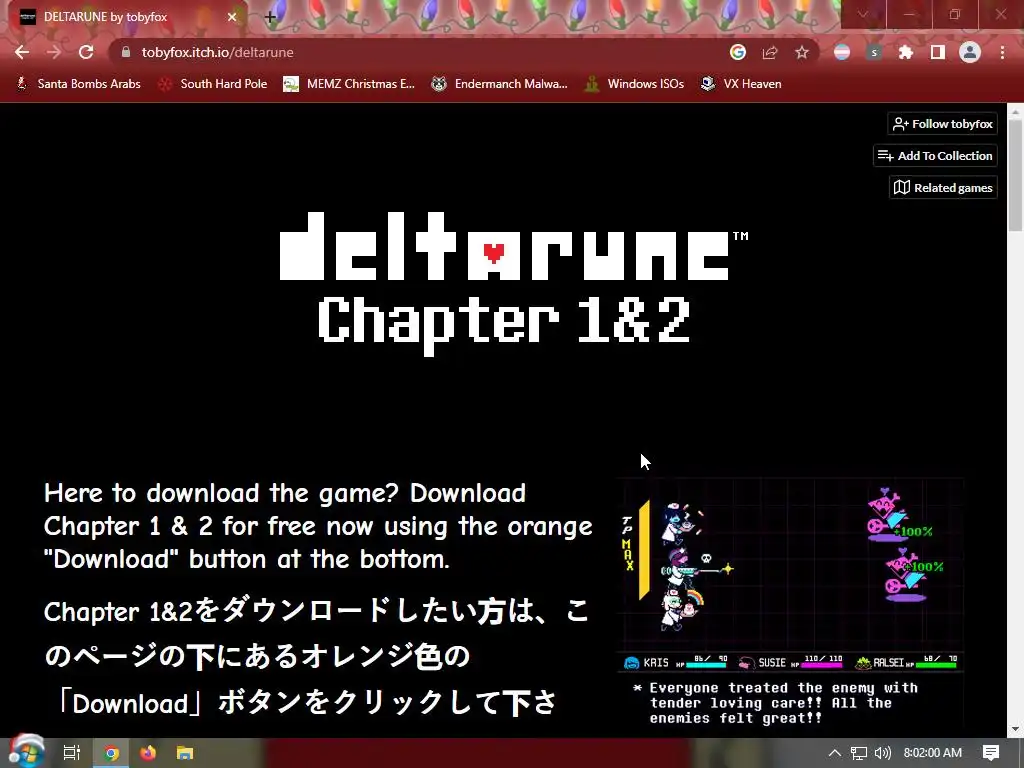Click the scrollbar down arrow

[x=1016, y=729]
